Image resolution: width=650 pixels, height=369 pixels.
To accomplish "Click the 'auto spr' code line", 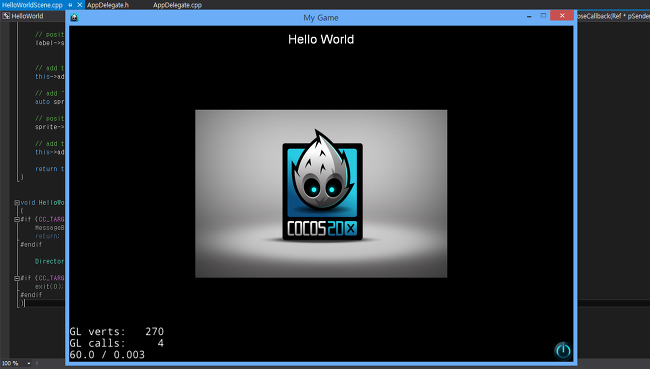I will 49,102.
